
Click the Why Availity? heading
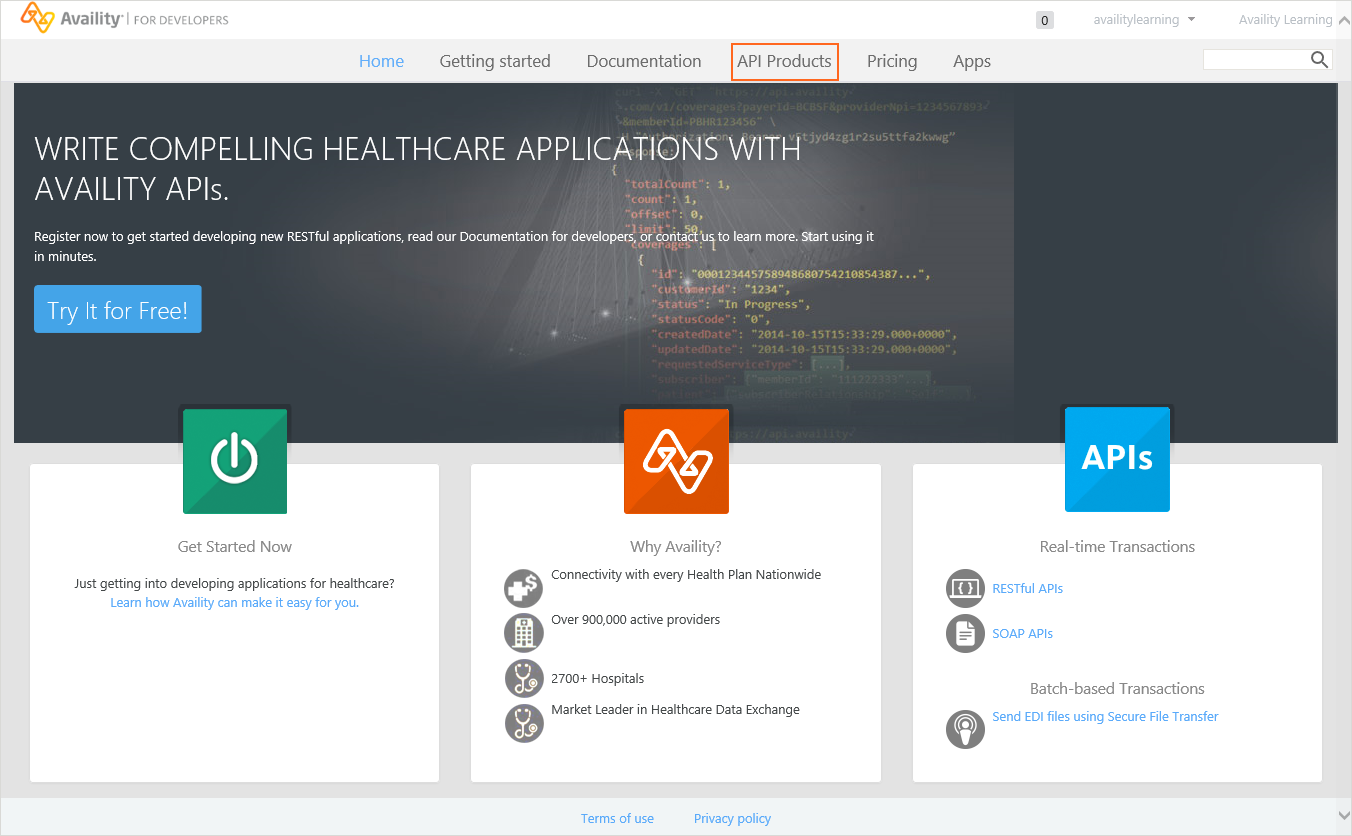click(x=676, y=546)
